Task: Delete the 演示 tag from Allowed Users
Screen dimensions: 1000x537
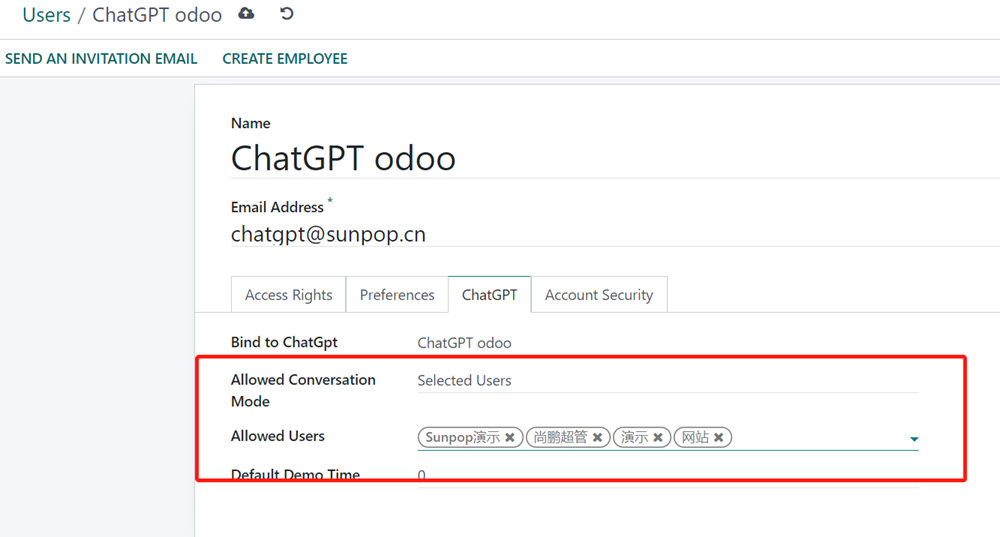Action: pyautogui.click(x=658, y=438)
